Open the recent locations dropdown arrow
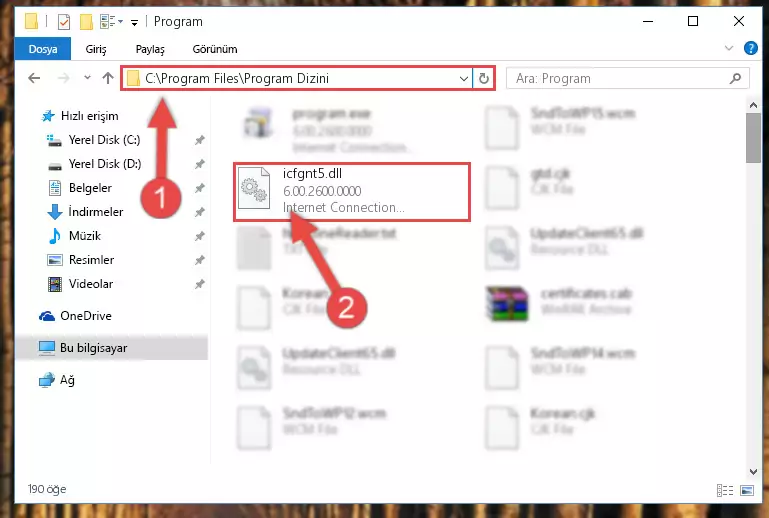Screen dimensions: 769x518 coord(87,78)
